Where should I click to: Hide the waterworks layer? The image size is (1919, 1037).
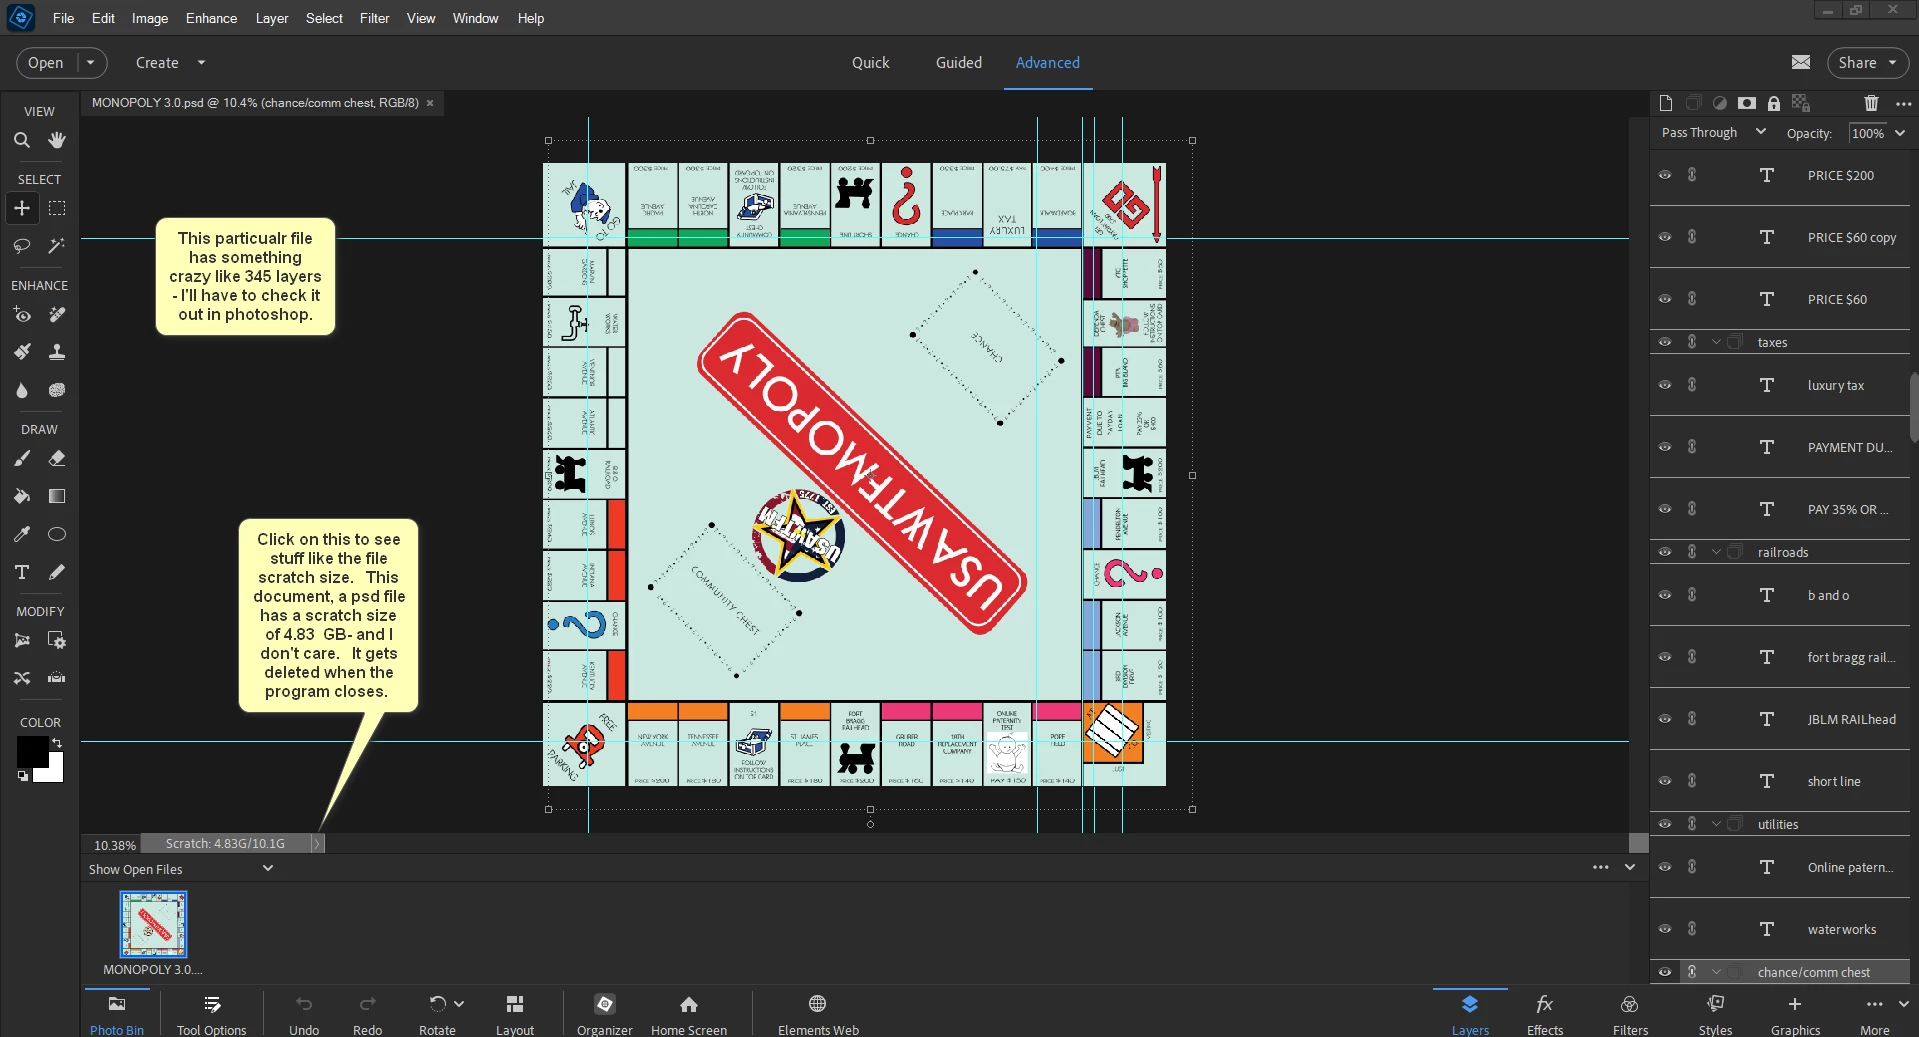[1665, 929]
